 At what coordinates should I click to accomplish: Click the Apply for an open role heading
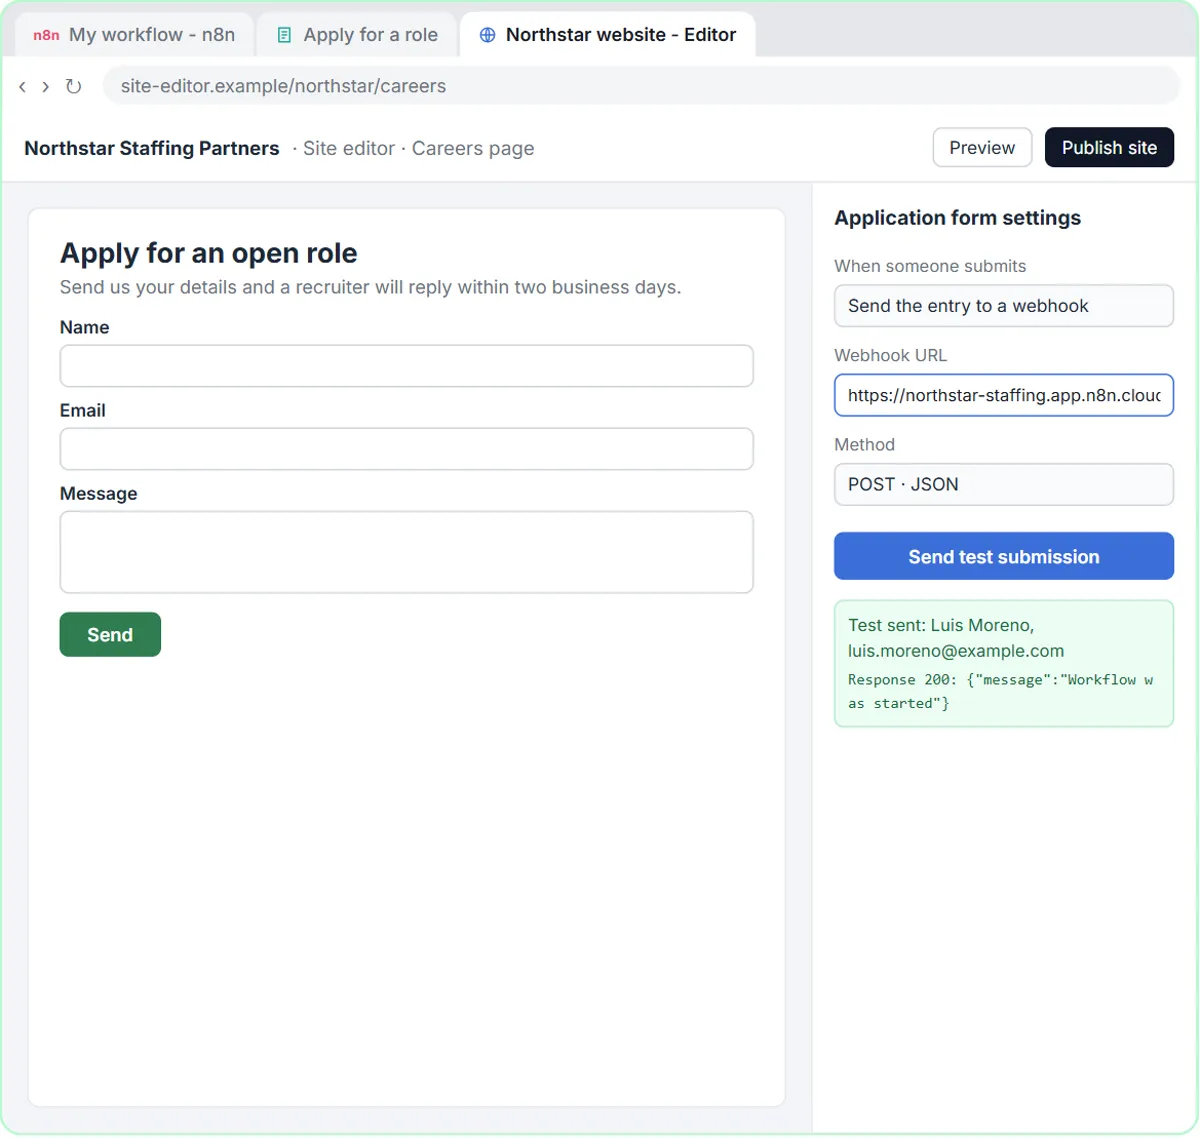pyautogui.click(x=209, y=253)
